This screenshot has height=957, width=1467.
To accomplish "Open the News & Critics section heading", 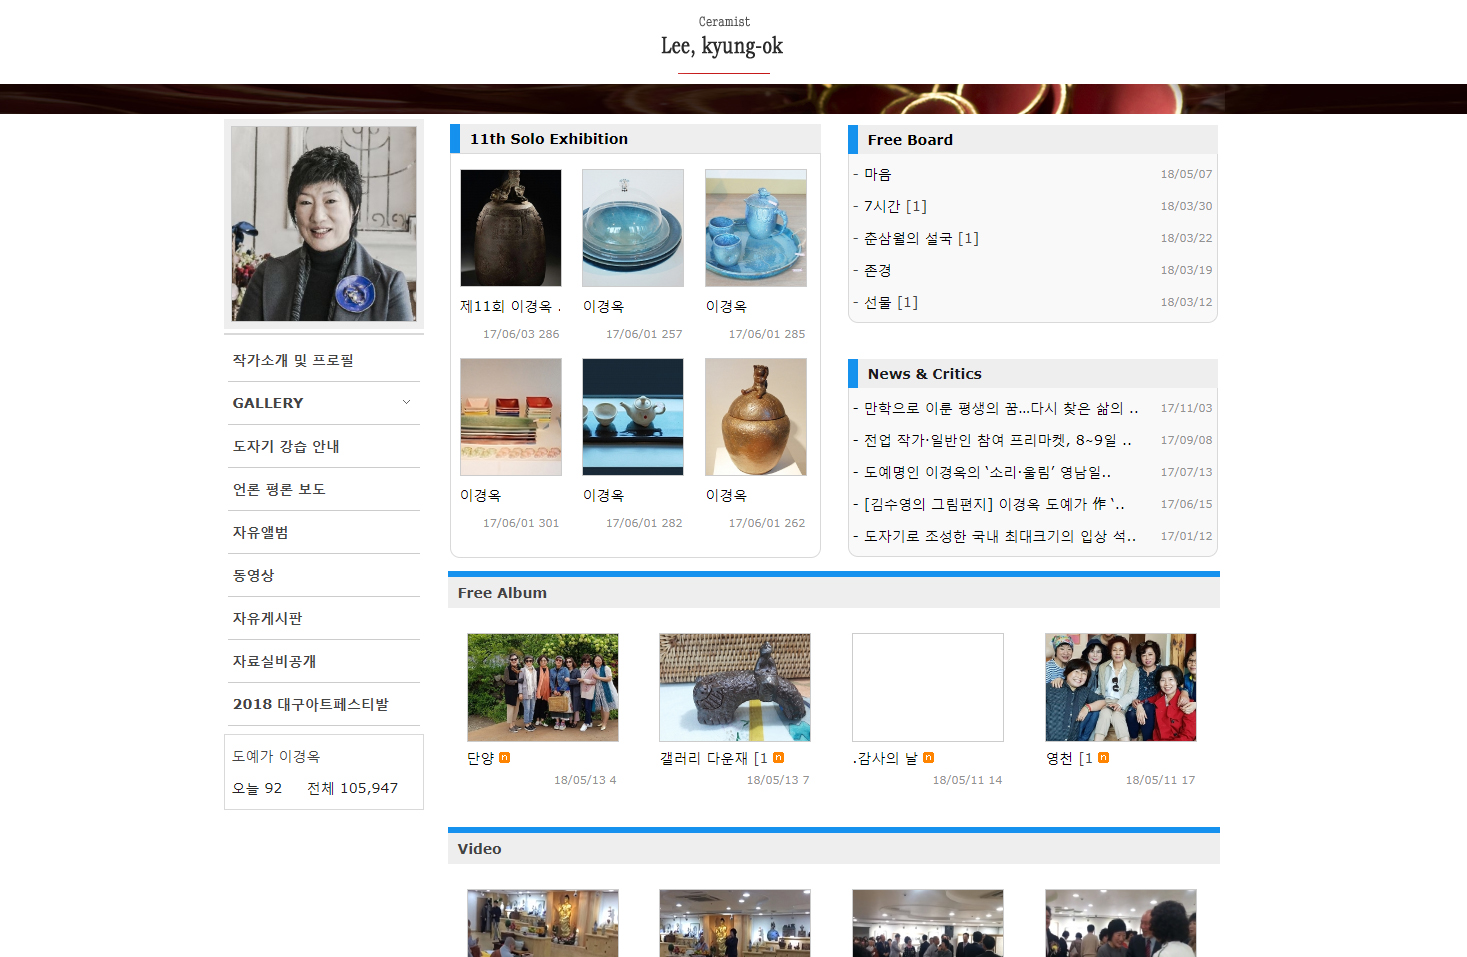I will [925, 374].
